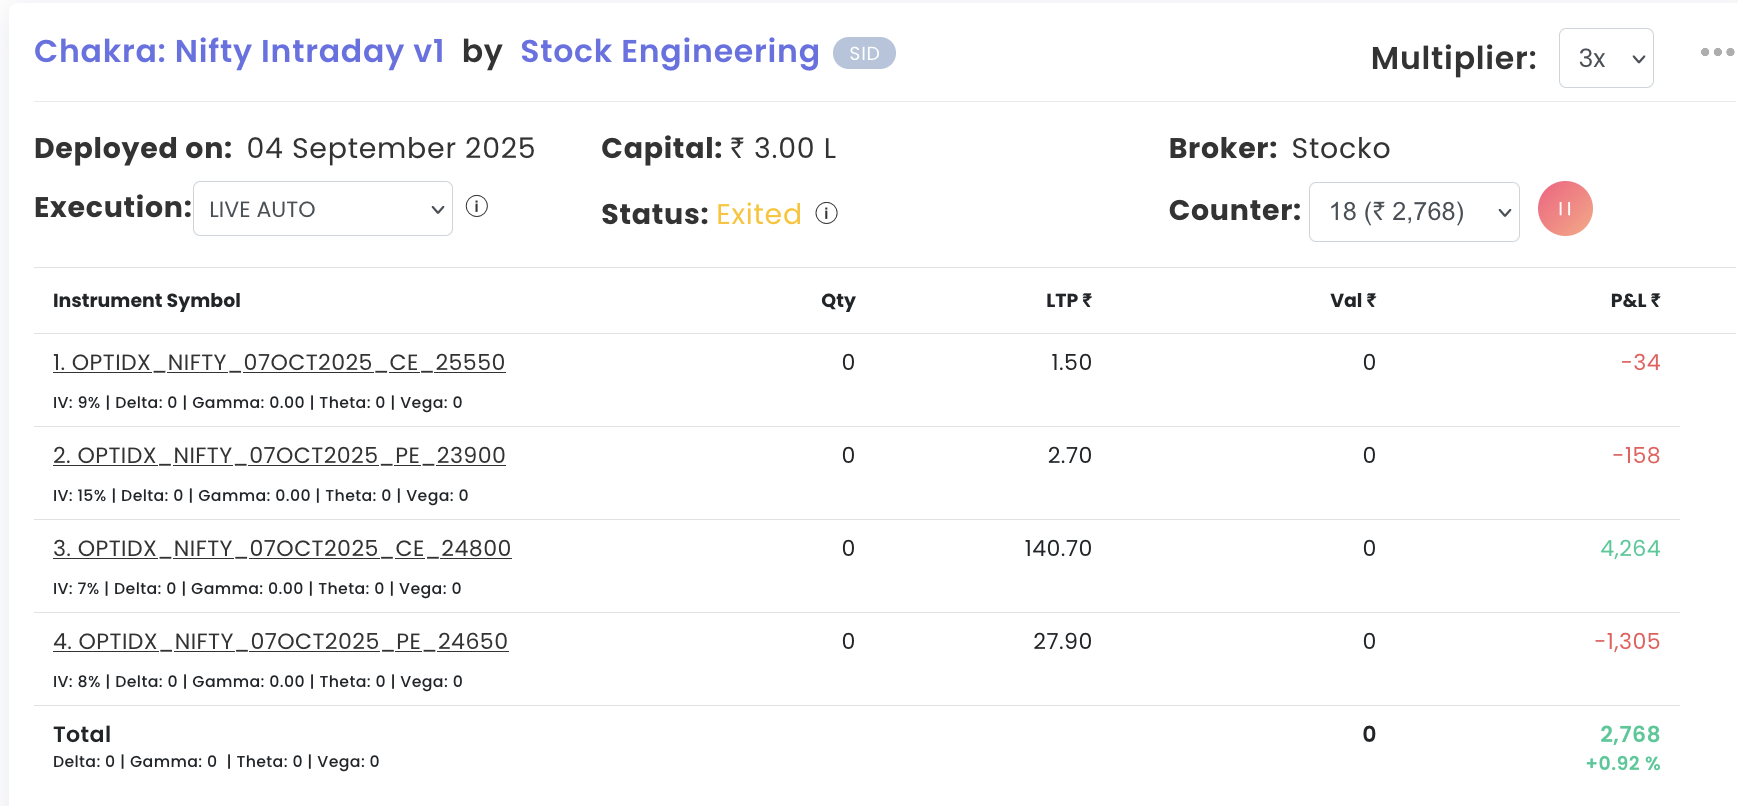
Task: Open the NIFTY 07OCT2025 PE 24650 instrument
Action: [280, 641]
